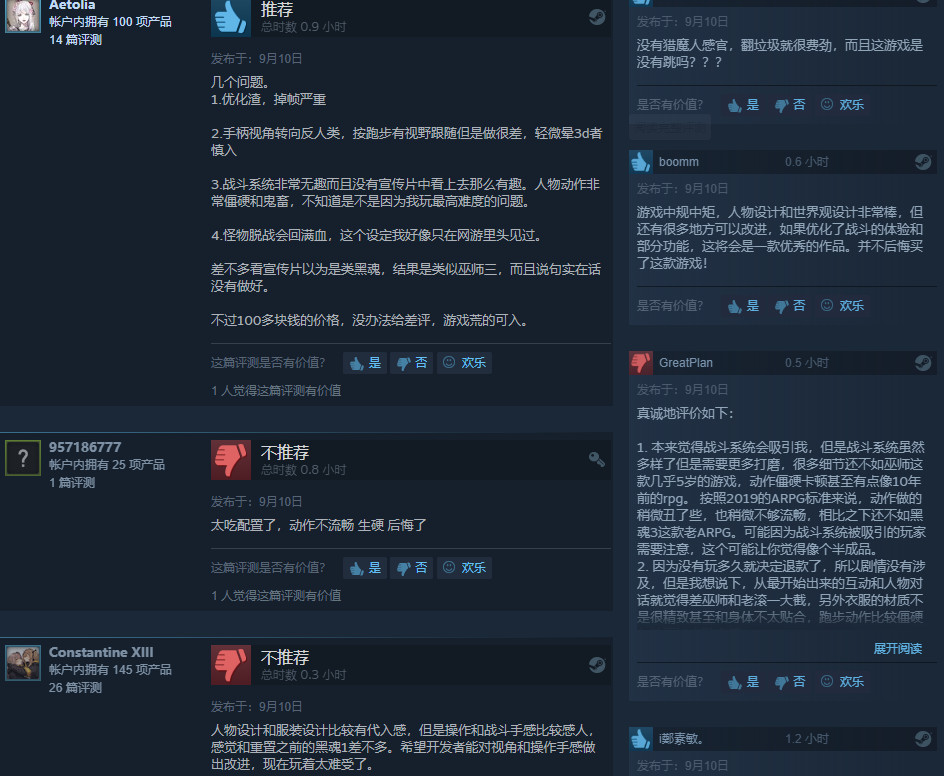Open the 957186777 username profile link

click(85, 447)
